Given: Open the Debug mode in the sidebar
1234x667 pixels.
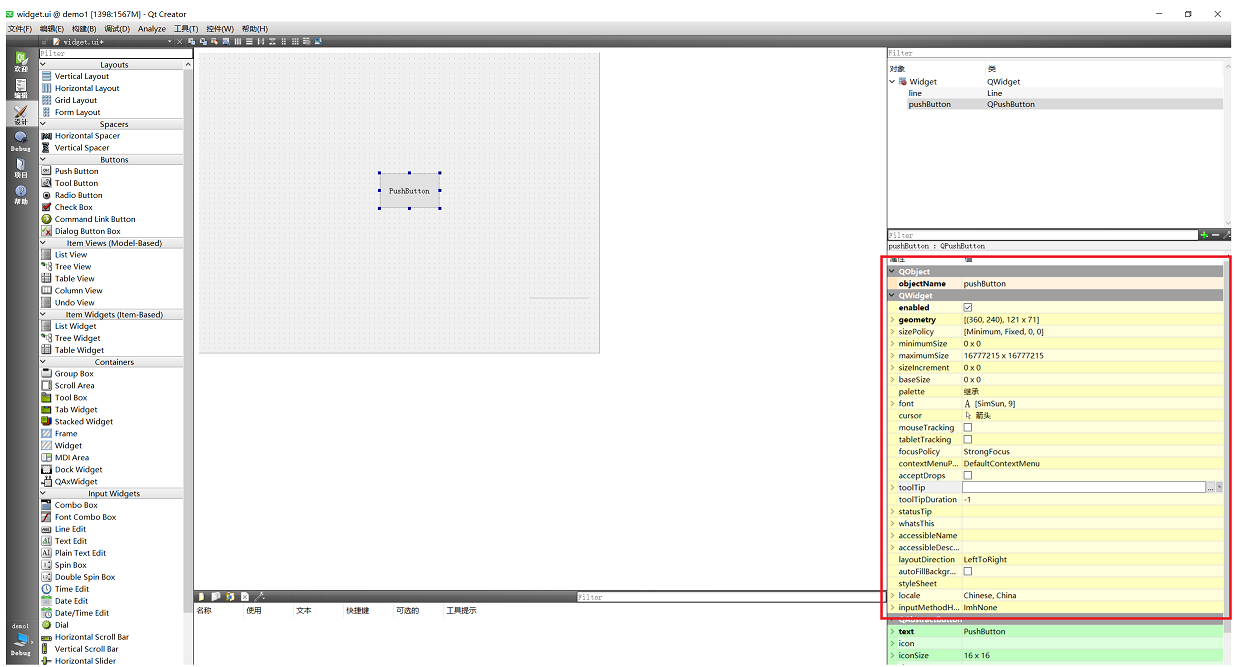Looking at the screenshot, I should (x=21, y=141).
